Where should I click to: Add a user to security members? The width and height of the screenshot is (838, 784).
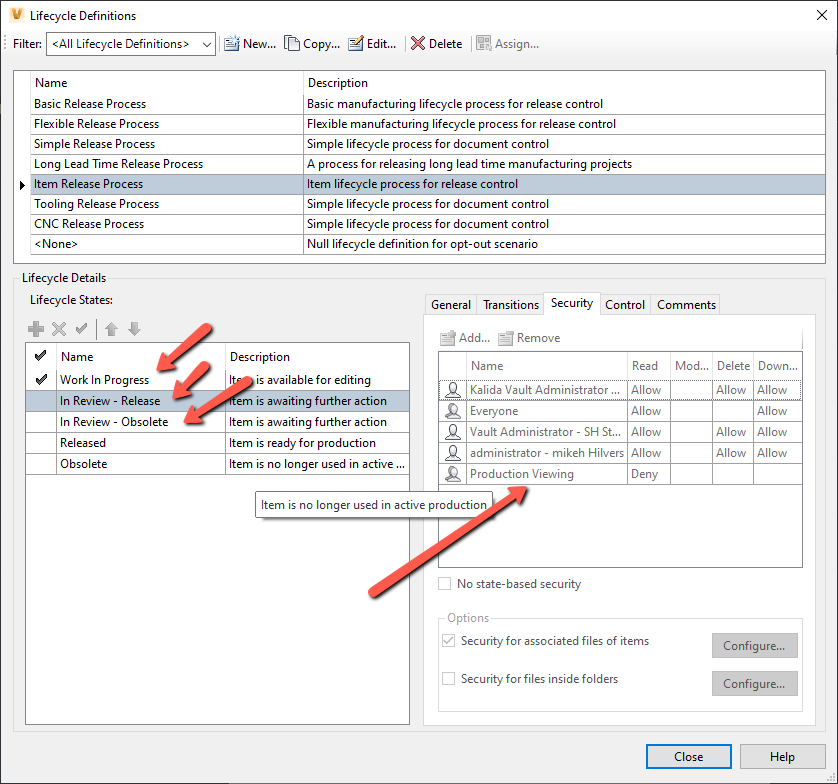(x=464, y=337)
